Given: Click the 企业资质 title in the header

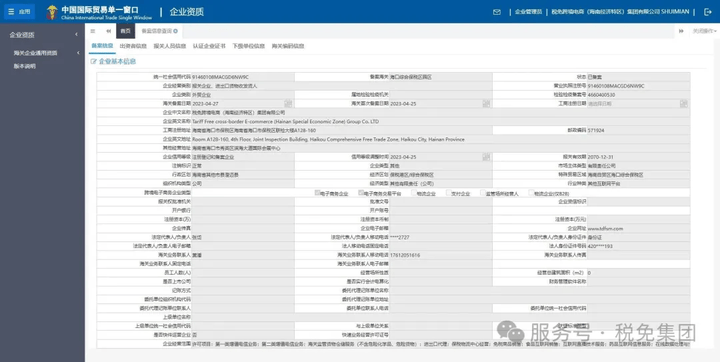Looking at the screenshot, I should [x=186, y=12].
